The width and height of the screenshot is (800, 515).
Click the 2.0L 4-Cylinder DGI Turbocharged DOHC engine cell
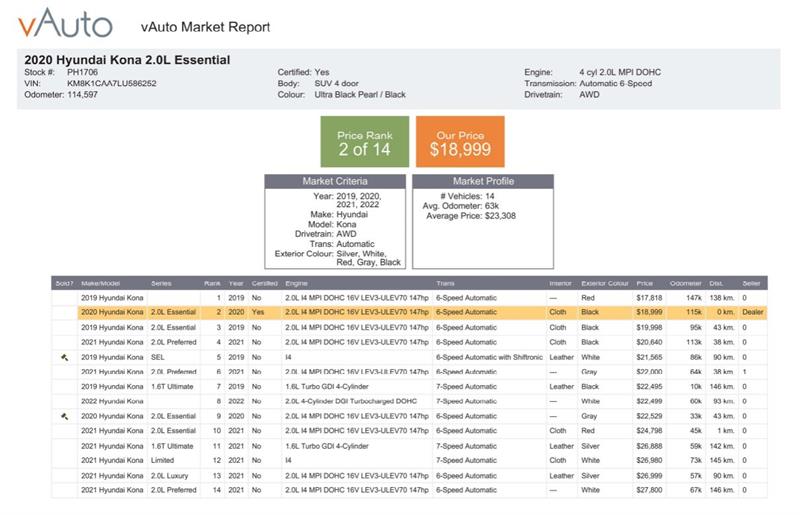(351, 401)
